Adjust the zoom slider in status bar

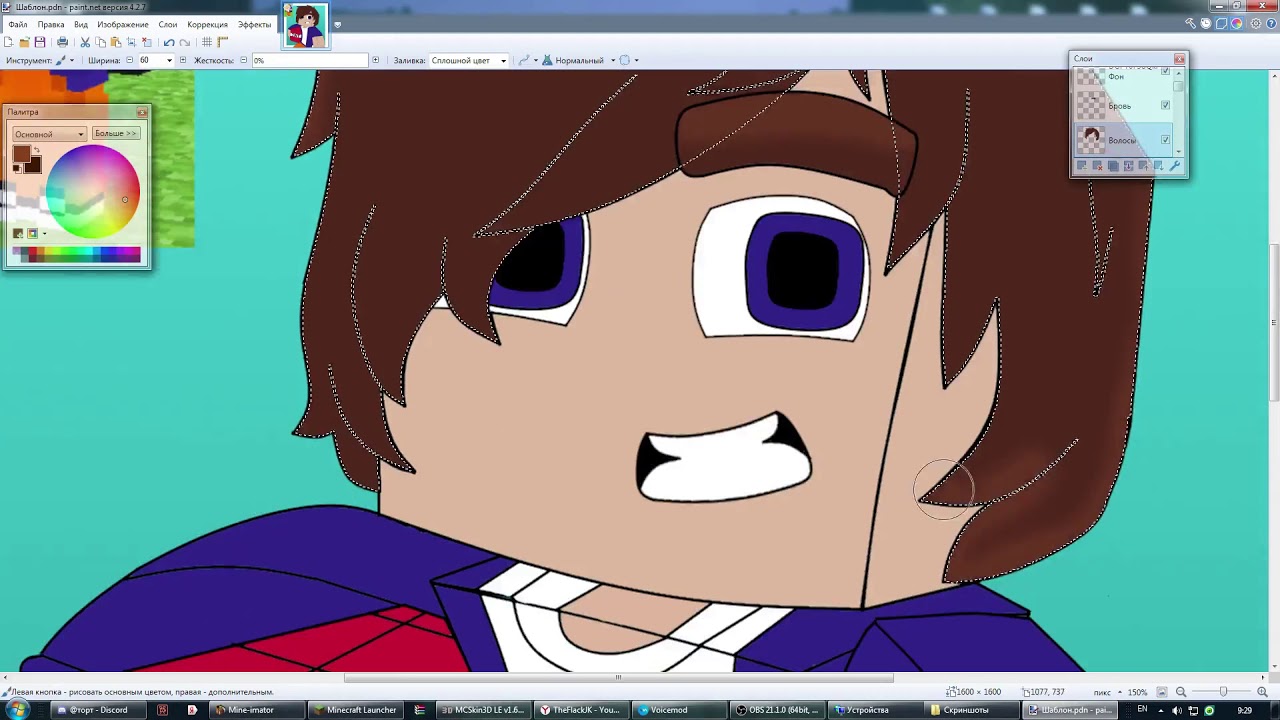click(x=1223, y=692)
